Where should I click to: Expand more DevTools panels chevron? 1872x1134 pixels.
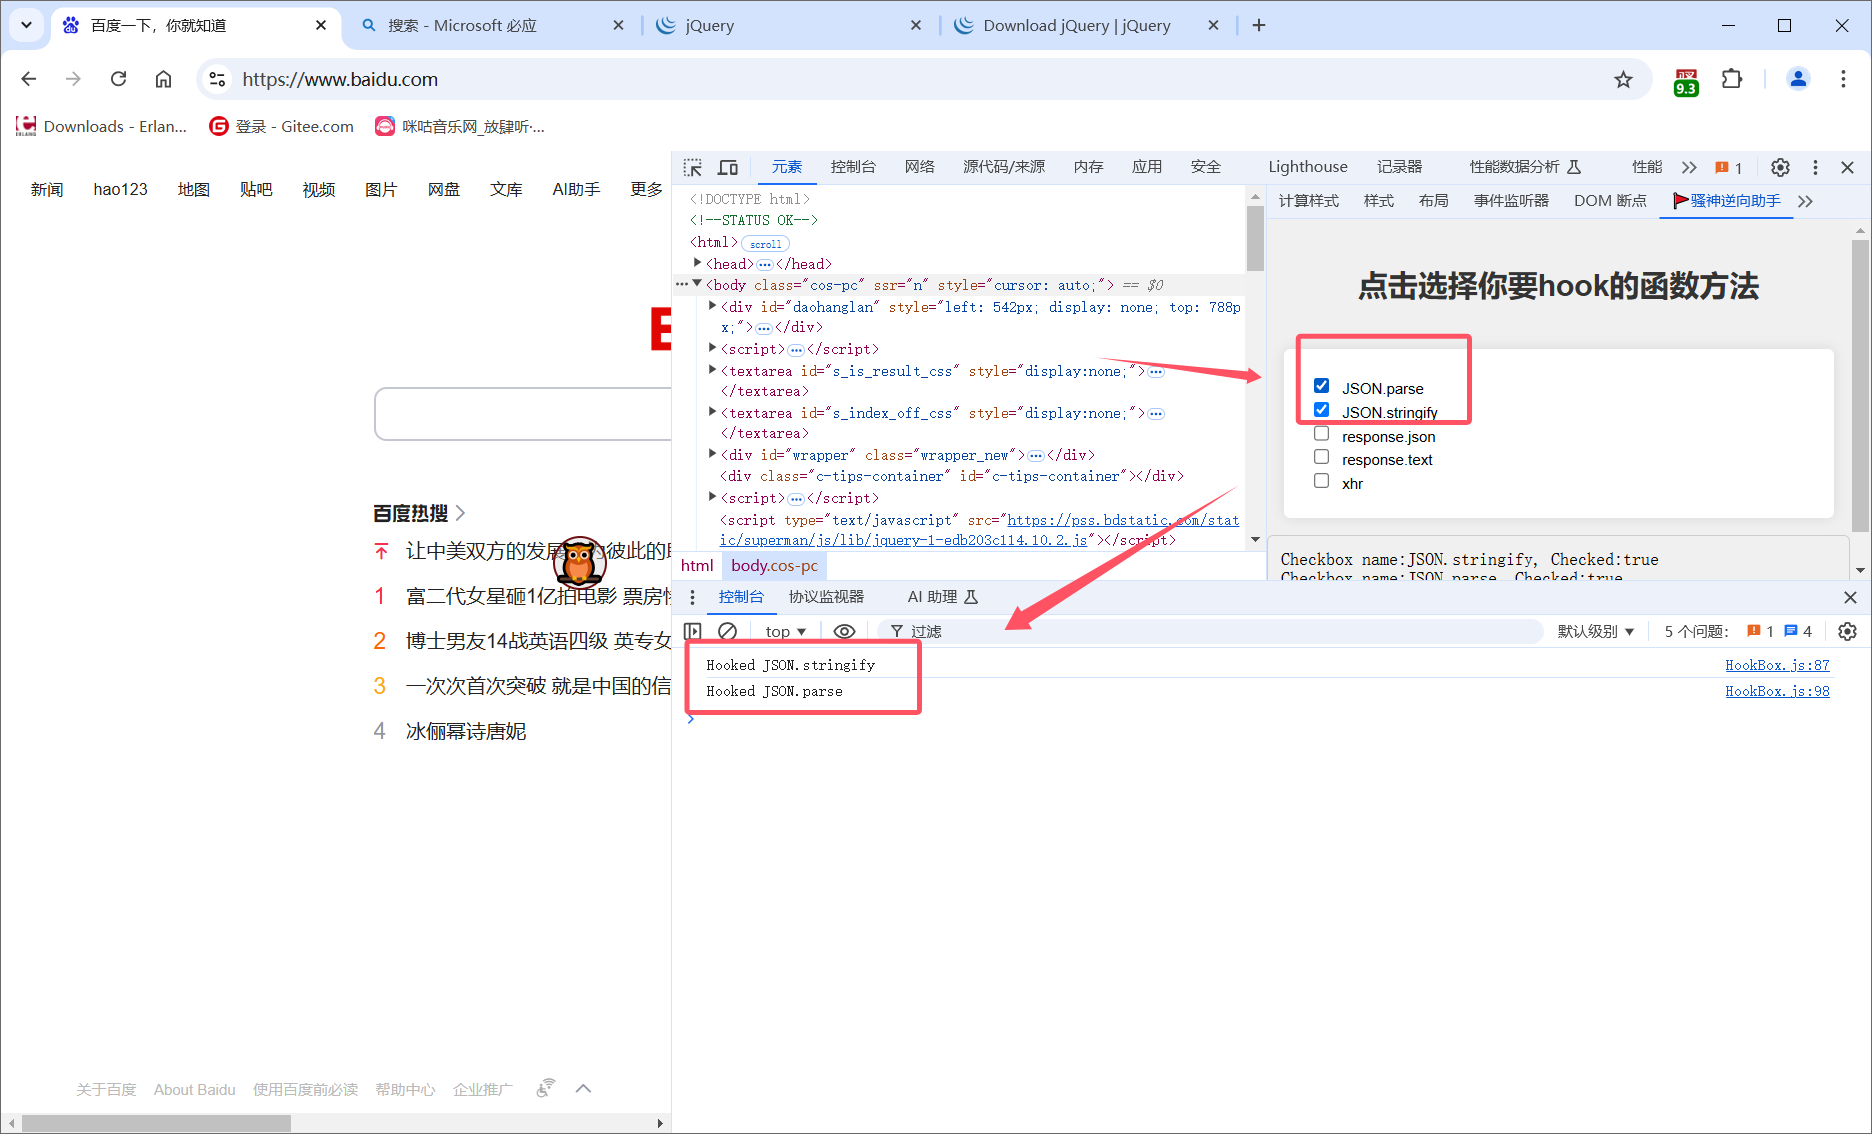click(x=1689, y=167)
